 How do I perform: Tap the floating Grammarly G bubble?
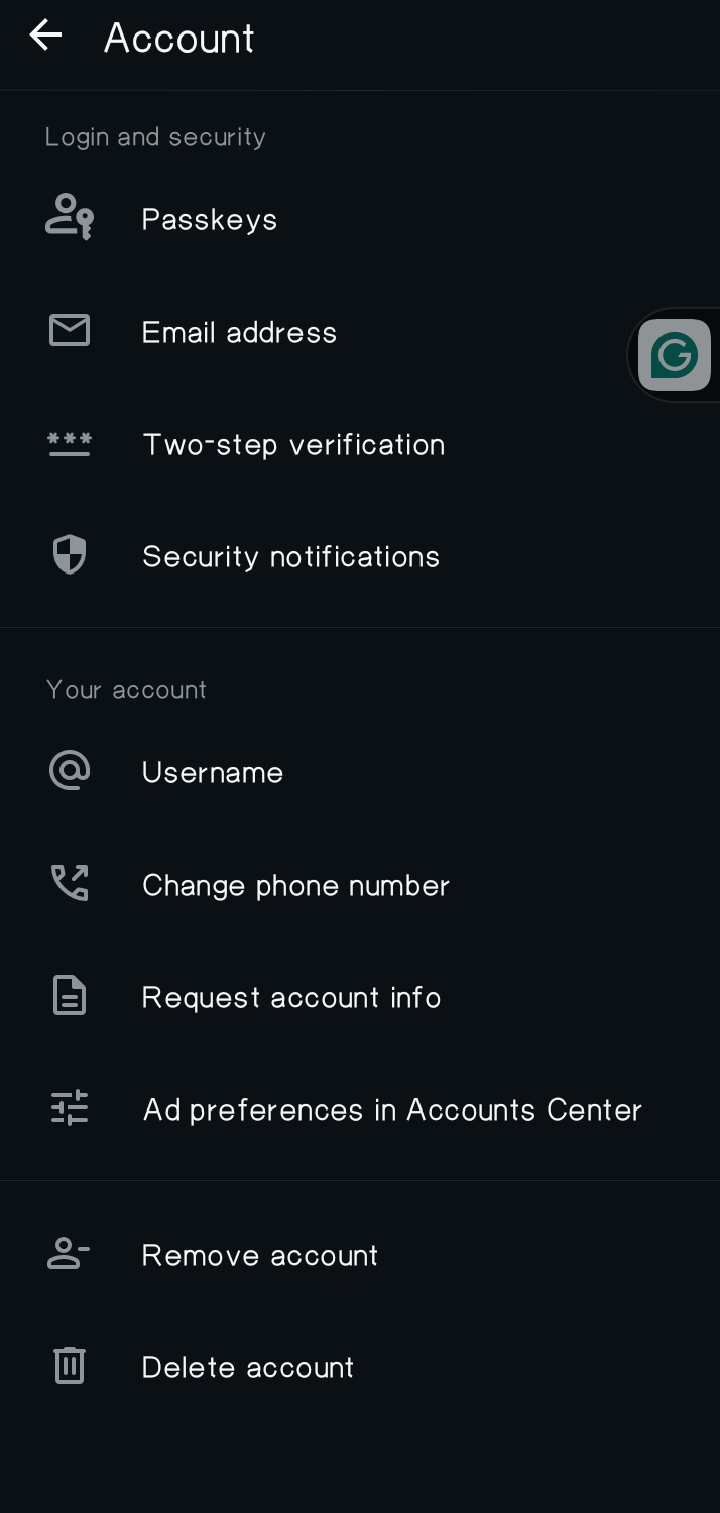click(675, 355)
